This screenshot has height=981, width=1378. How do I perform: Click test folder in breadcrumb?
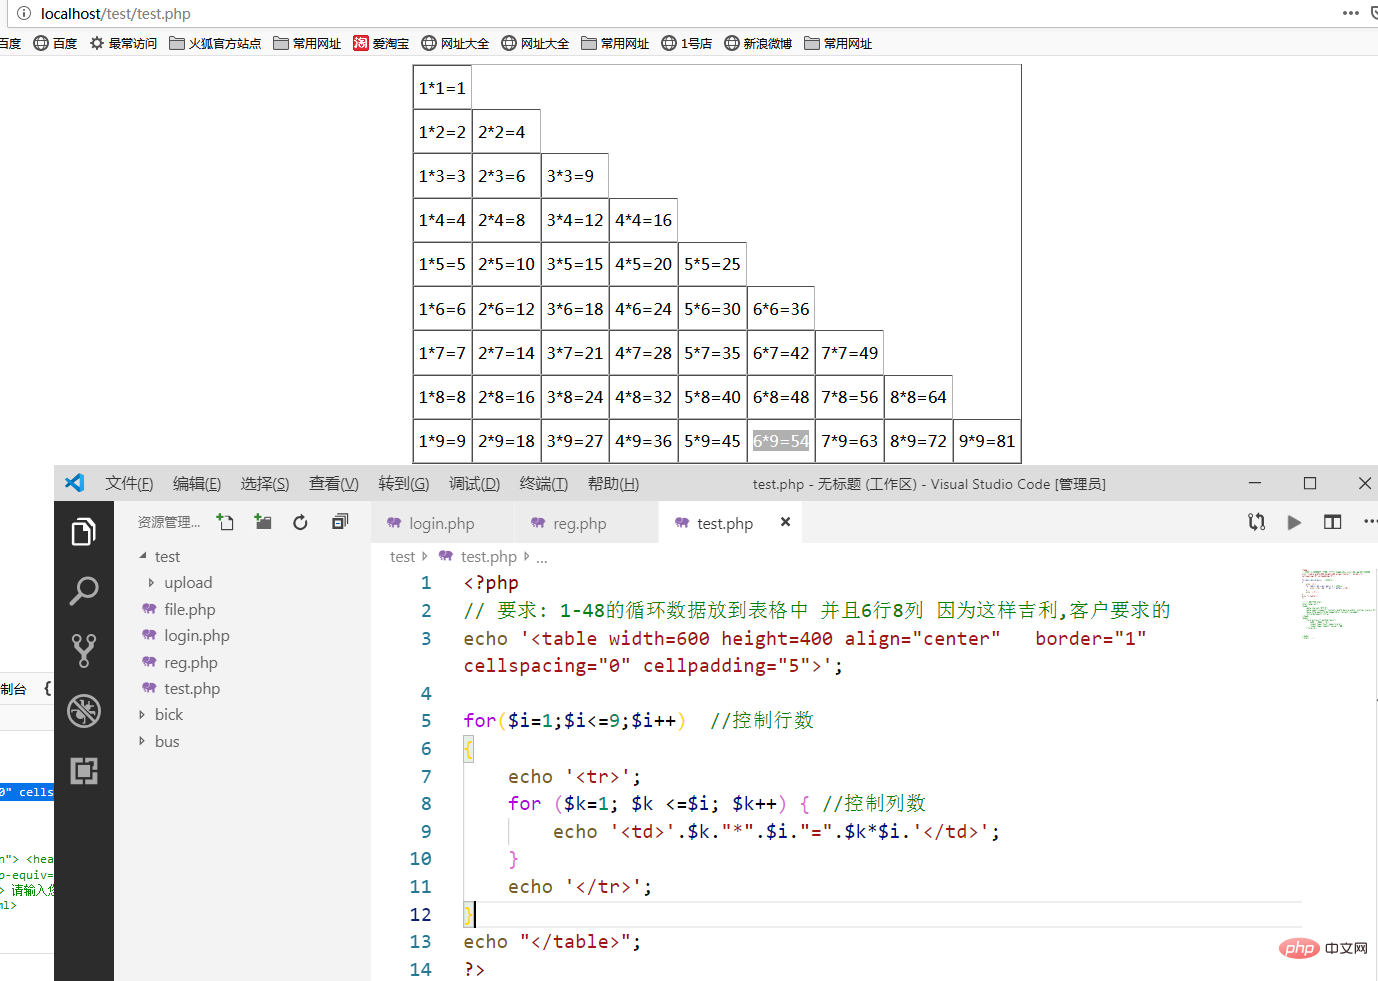point(402,557)
